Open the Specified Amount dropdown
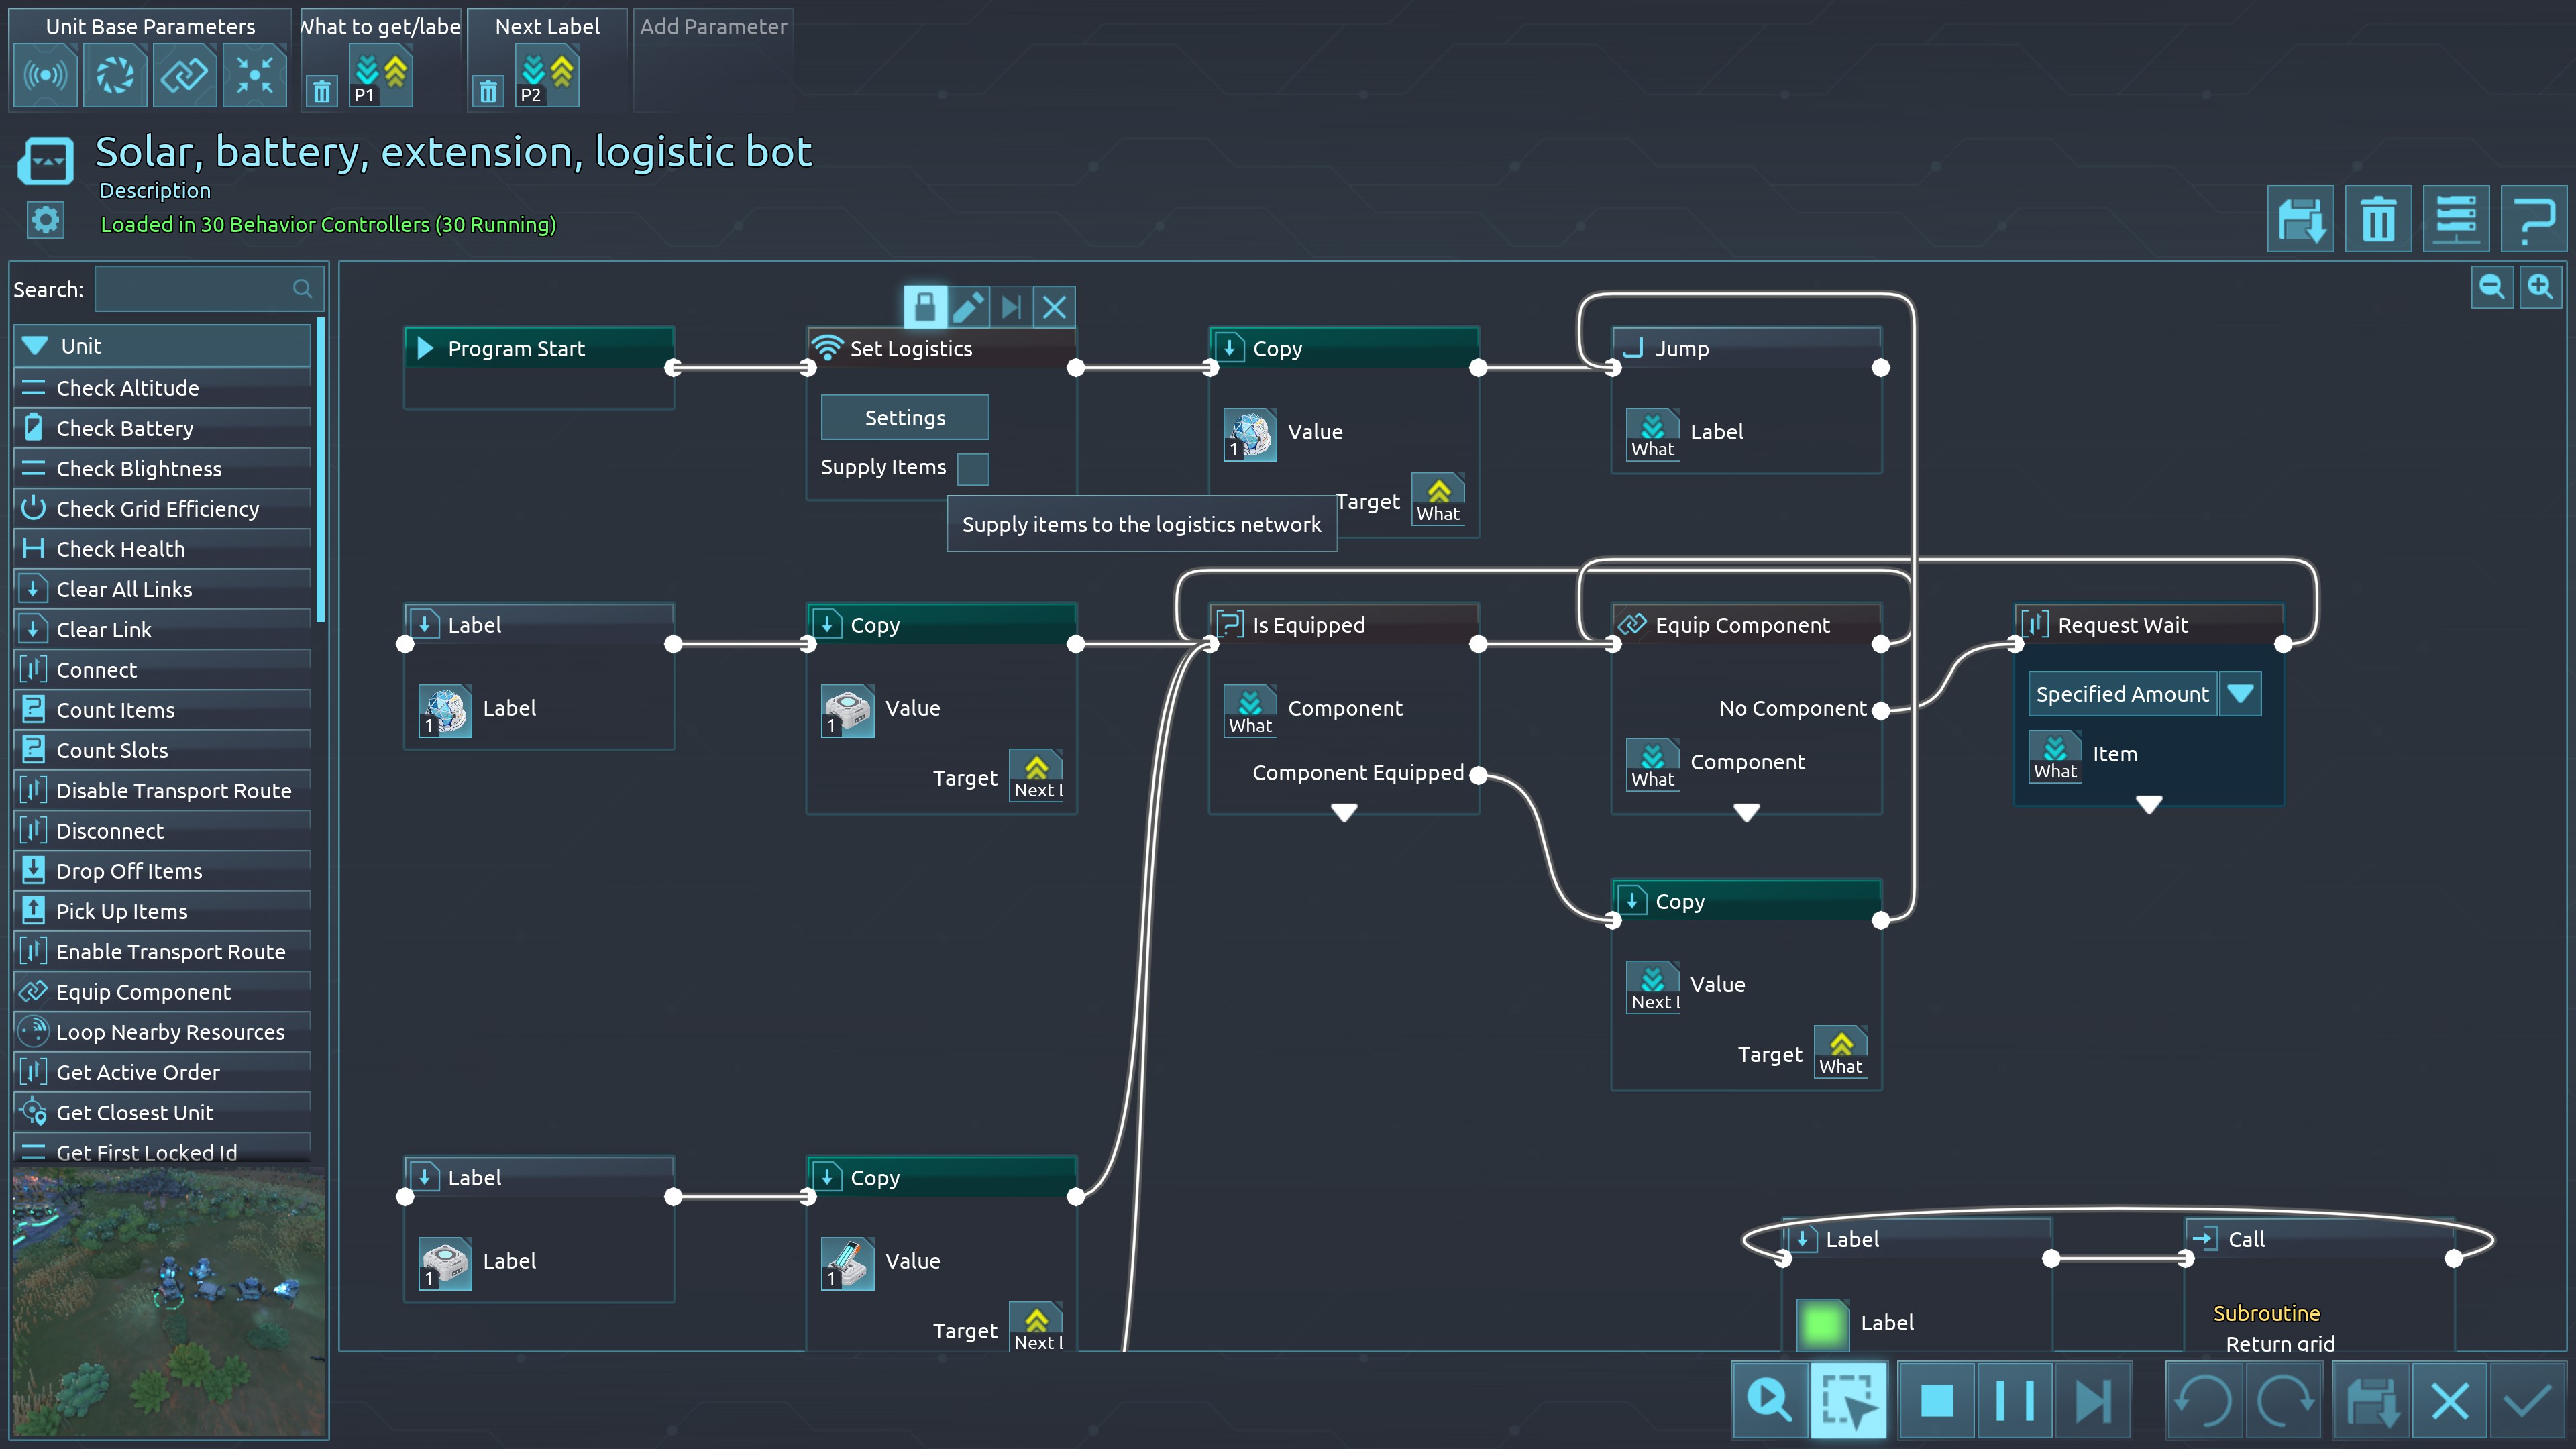 pos(2240,694)
